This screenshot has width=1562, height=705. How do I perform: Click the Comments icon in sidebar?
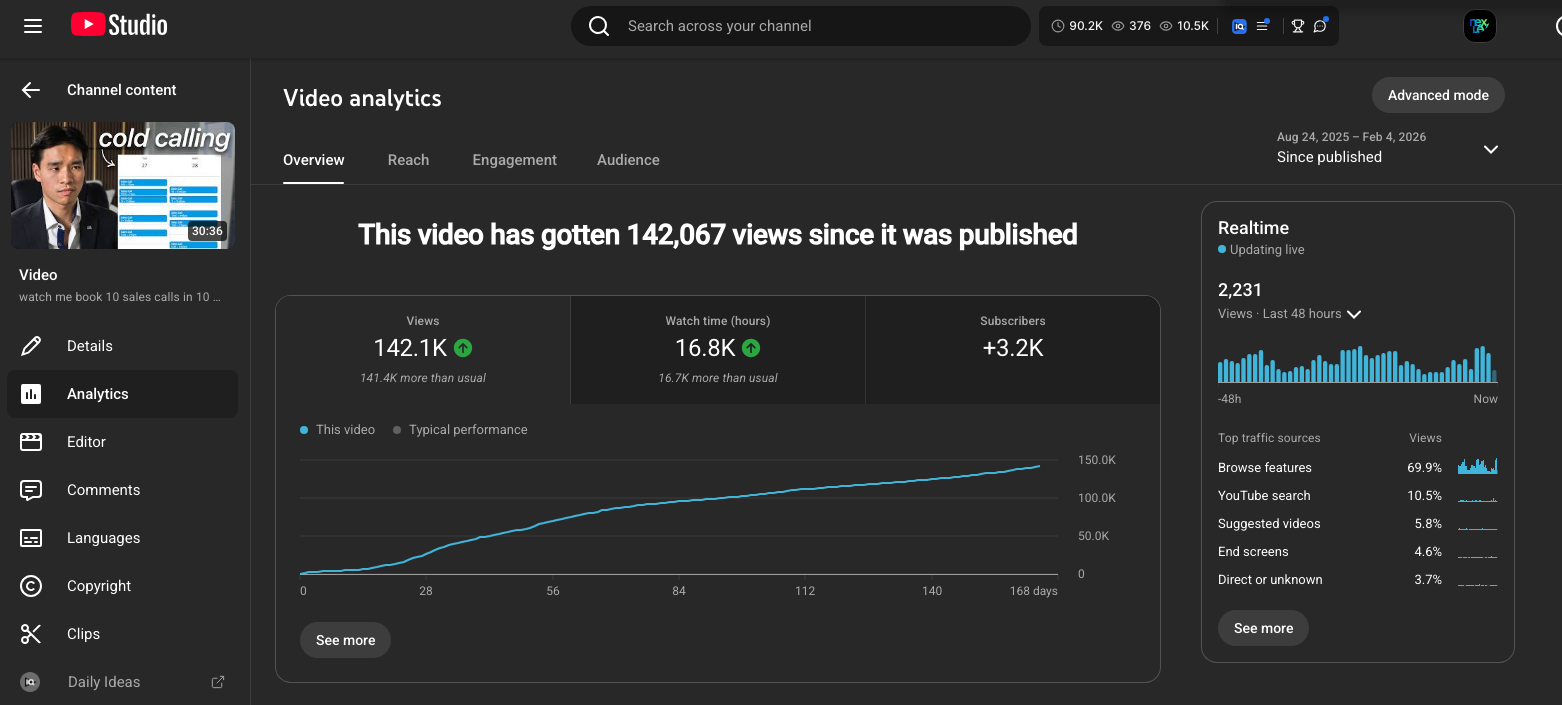pos(31,489)
